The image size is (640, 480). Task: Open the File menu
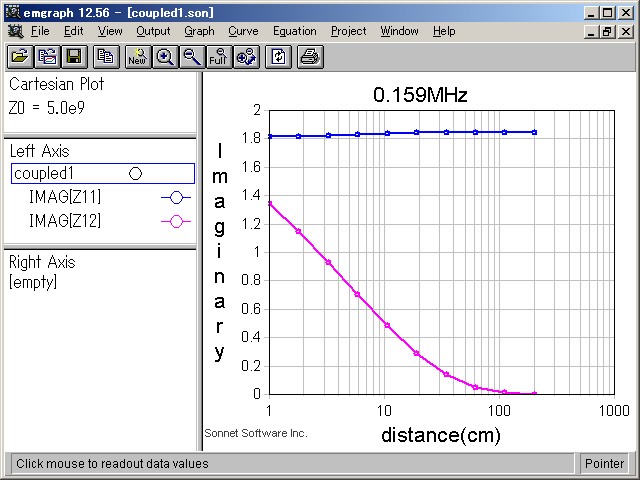pyautogui.click(x=40, y=31)
